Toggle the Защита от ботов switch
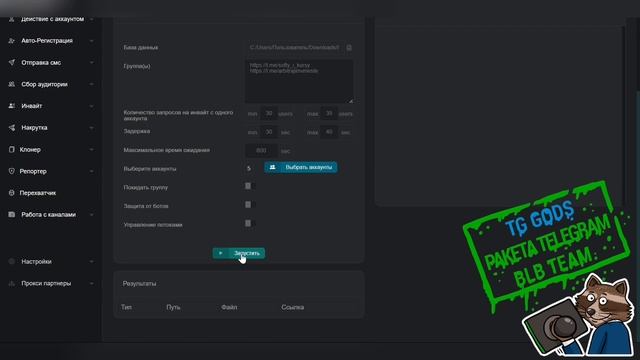 (x=250, y=204)
